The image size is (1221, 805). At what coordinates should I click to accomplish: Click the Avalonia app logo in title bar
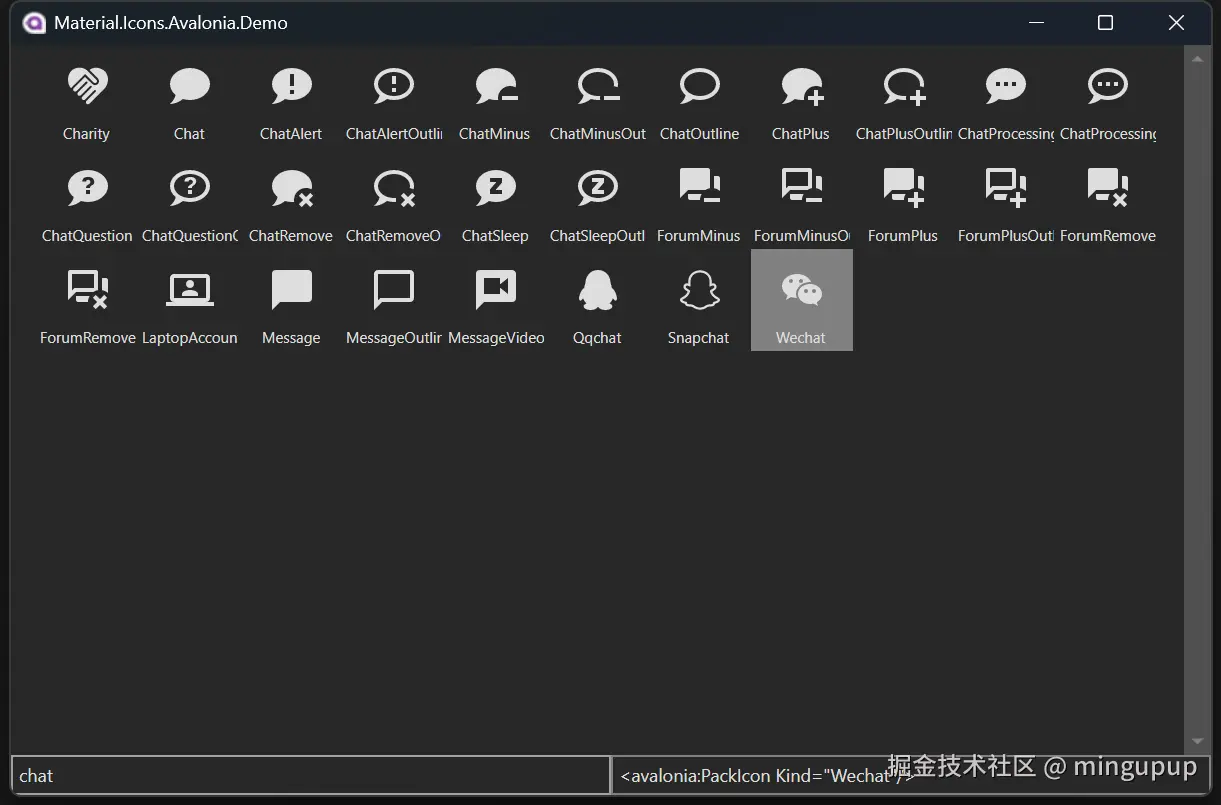coord(34,23)
